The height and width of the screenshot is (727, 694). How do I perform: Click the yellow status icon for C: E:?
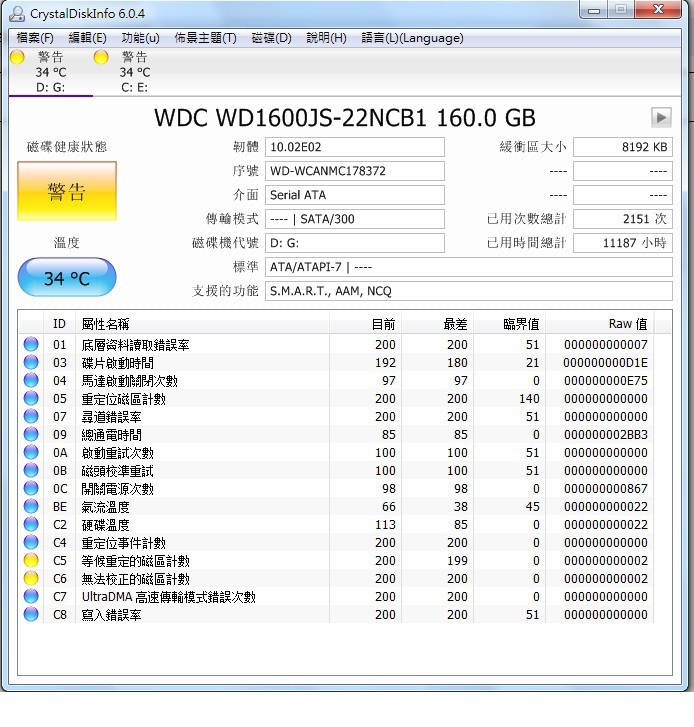101,57
